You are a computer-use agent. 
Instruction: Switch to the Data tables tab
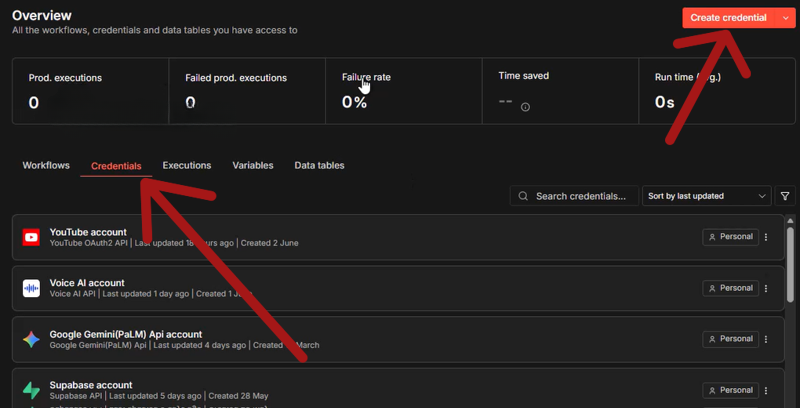tap(319, 165)
